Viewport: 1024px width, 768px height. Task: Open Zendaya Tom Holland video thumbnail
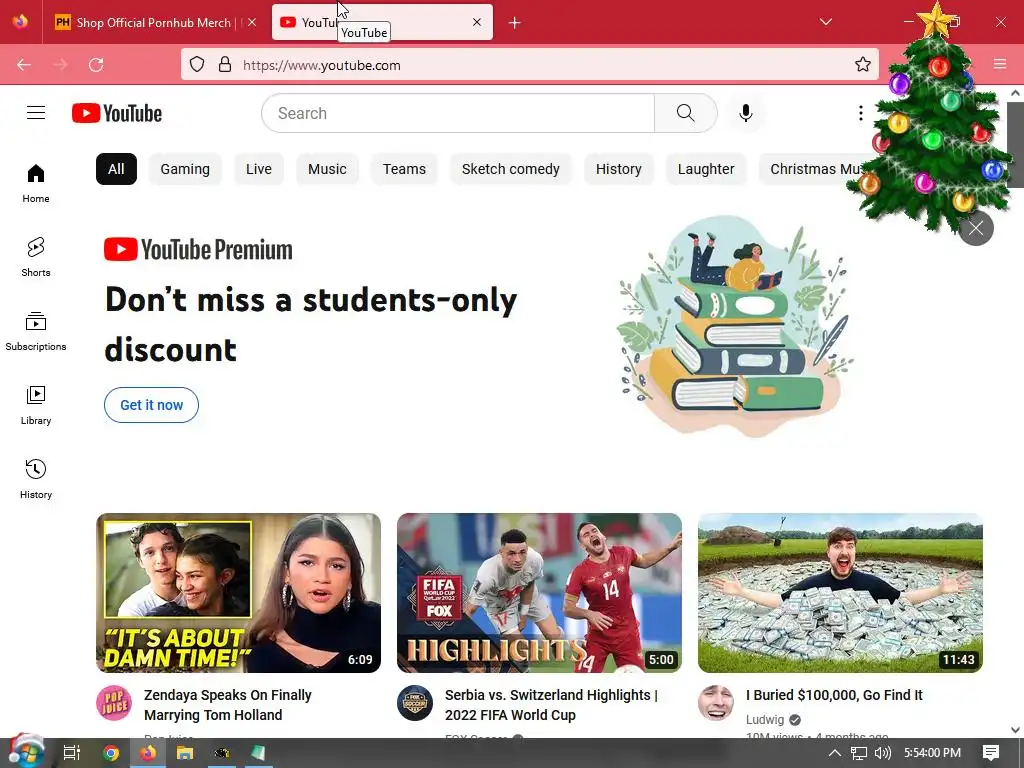coord(238,593)
